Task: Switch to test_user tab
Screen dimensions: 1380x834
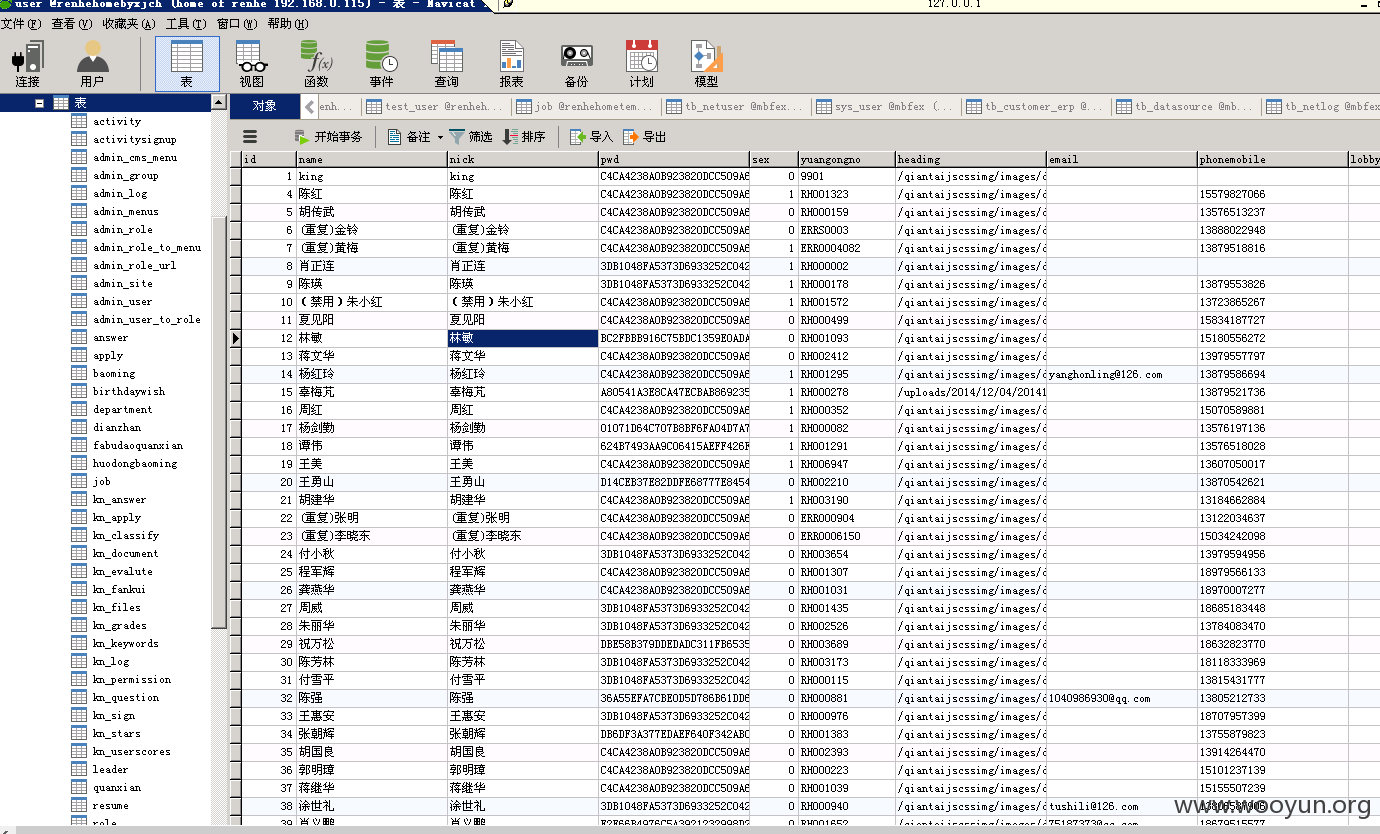Action: tap(436, 106)
